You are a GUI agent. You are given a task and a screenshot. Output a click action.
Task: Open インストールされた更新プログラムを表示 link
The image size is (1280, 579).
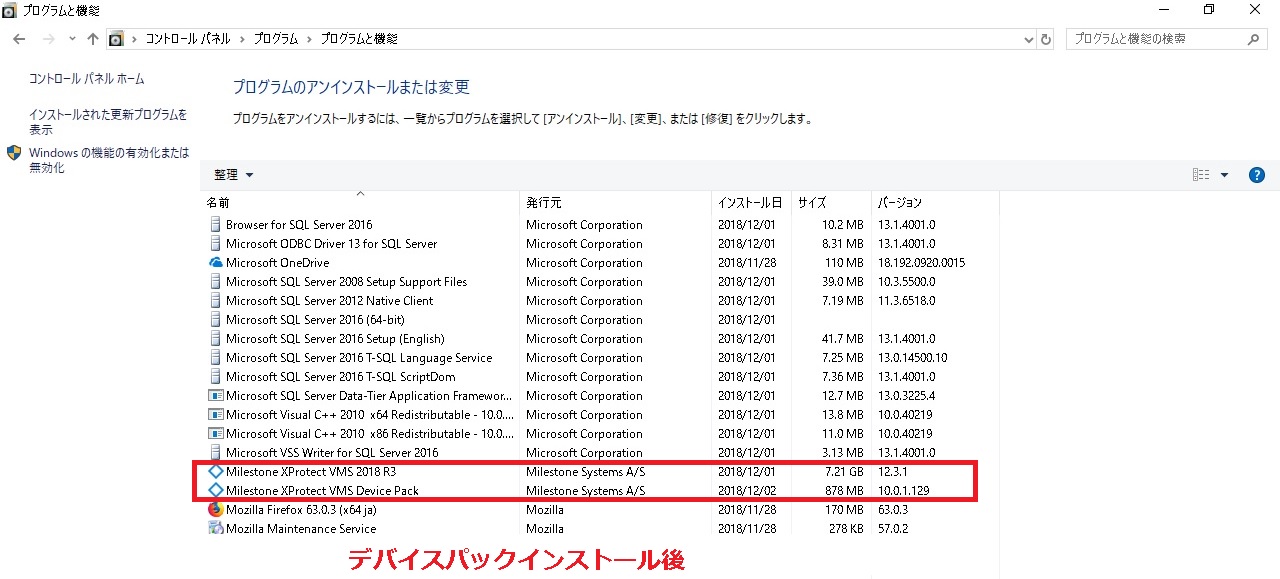[108, 122]
